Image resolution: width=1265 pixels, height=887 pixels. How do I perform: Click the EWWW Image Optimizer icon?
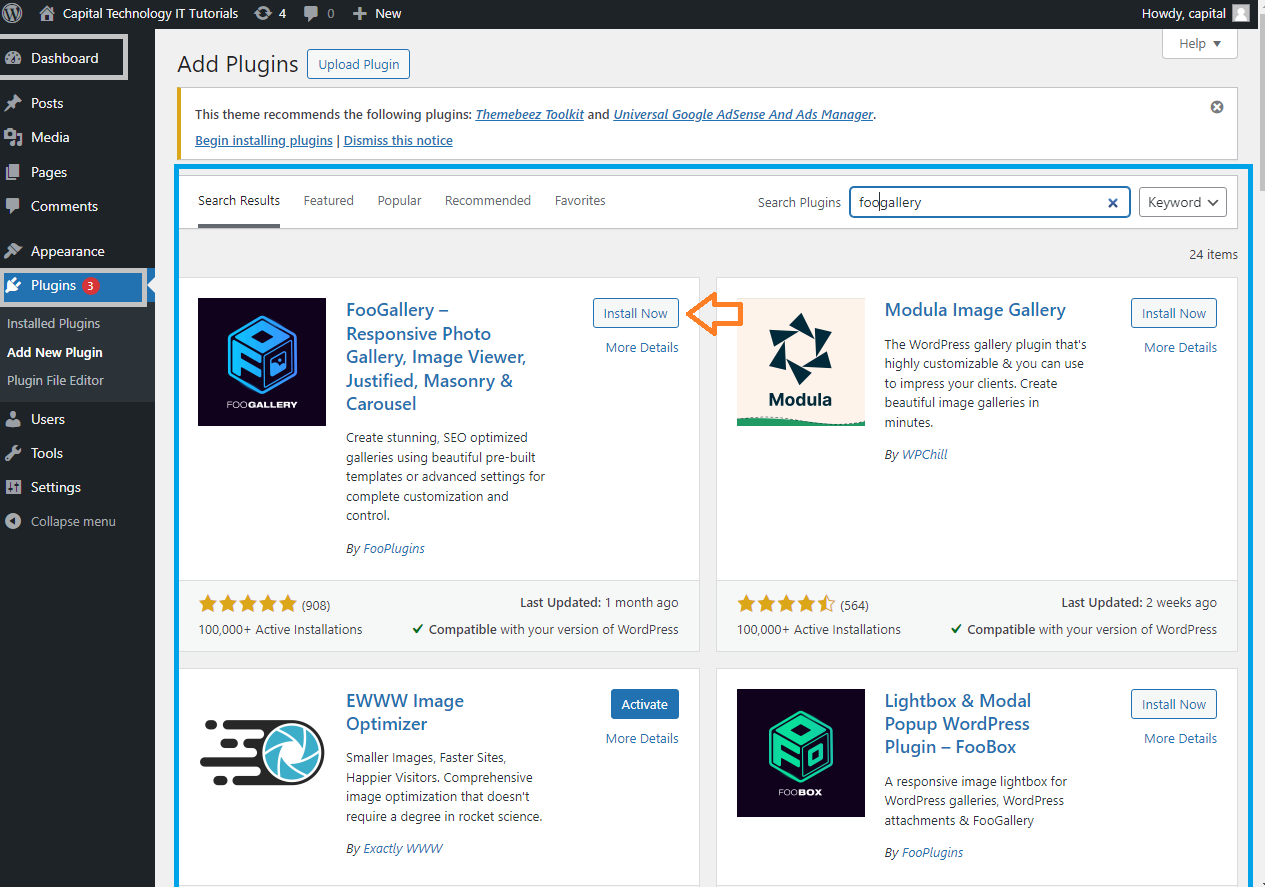[x=262, y=753]
